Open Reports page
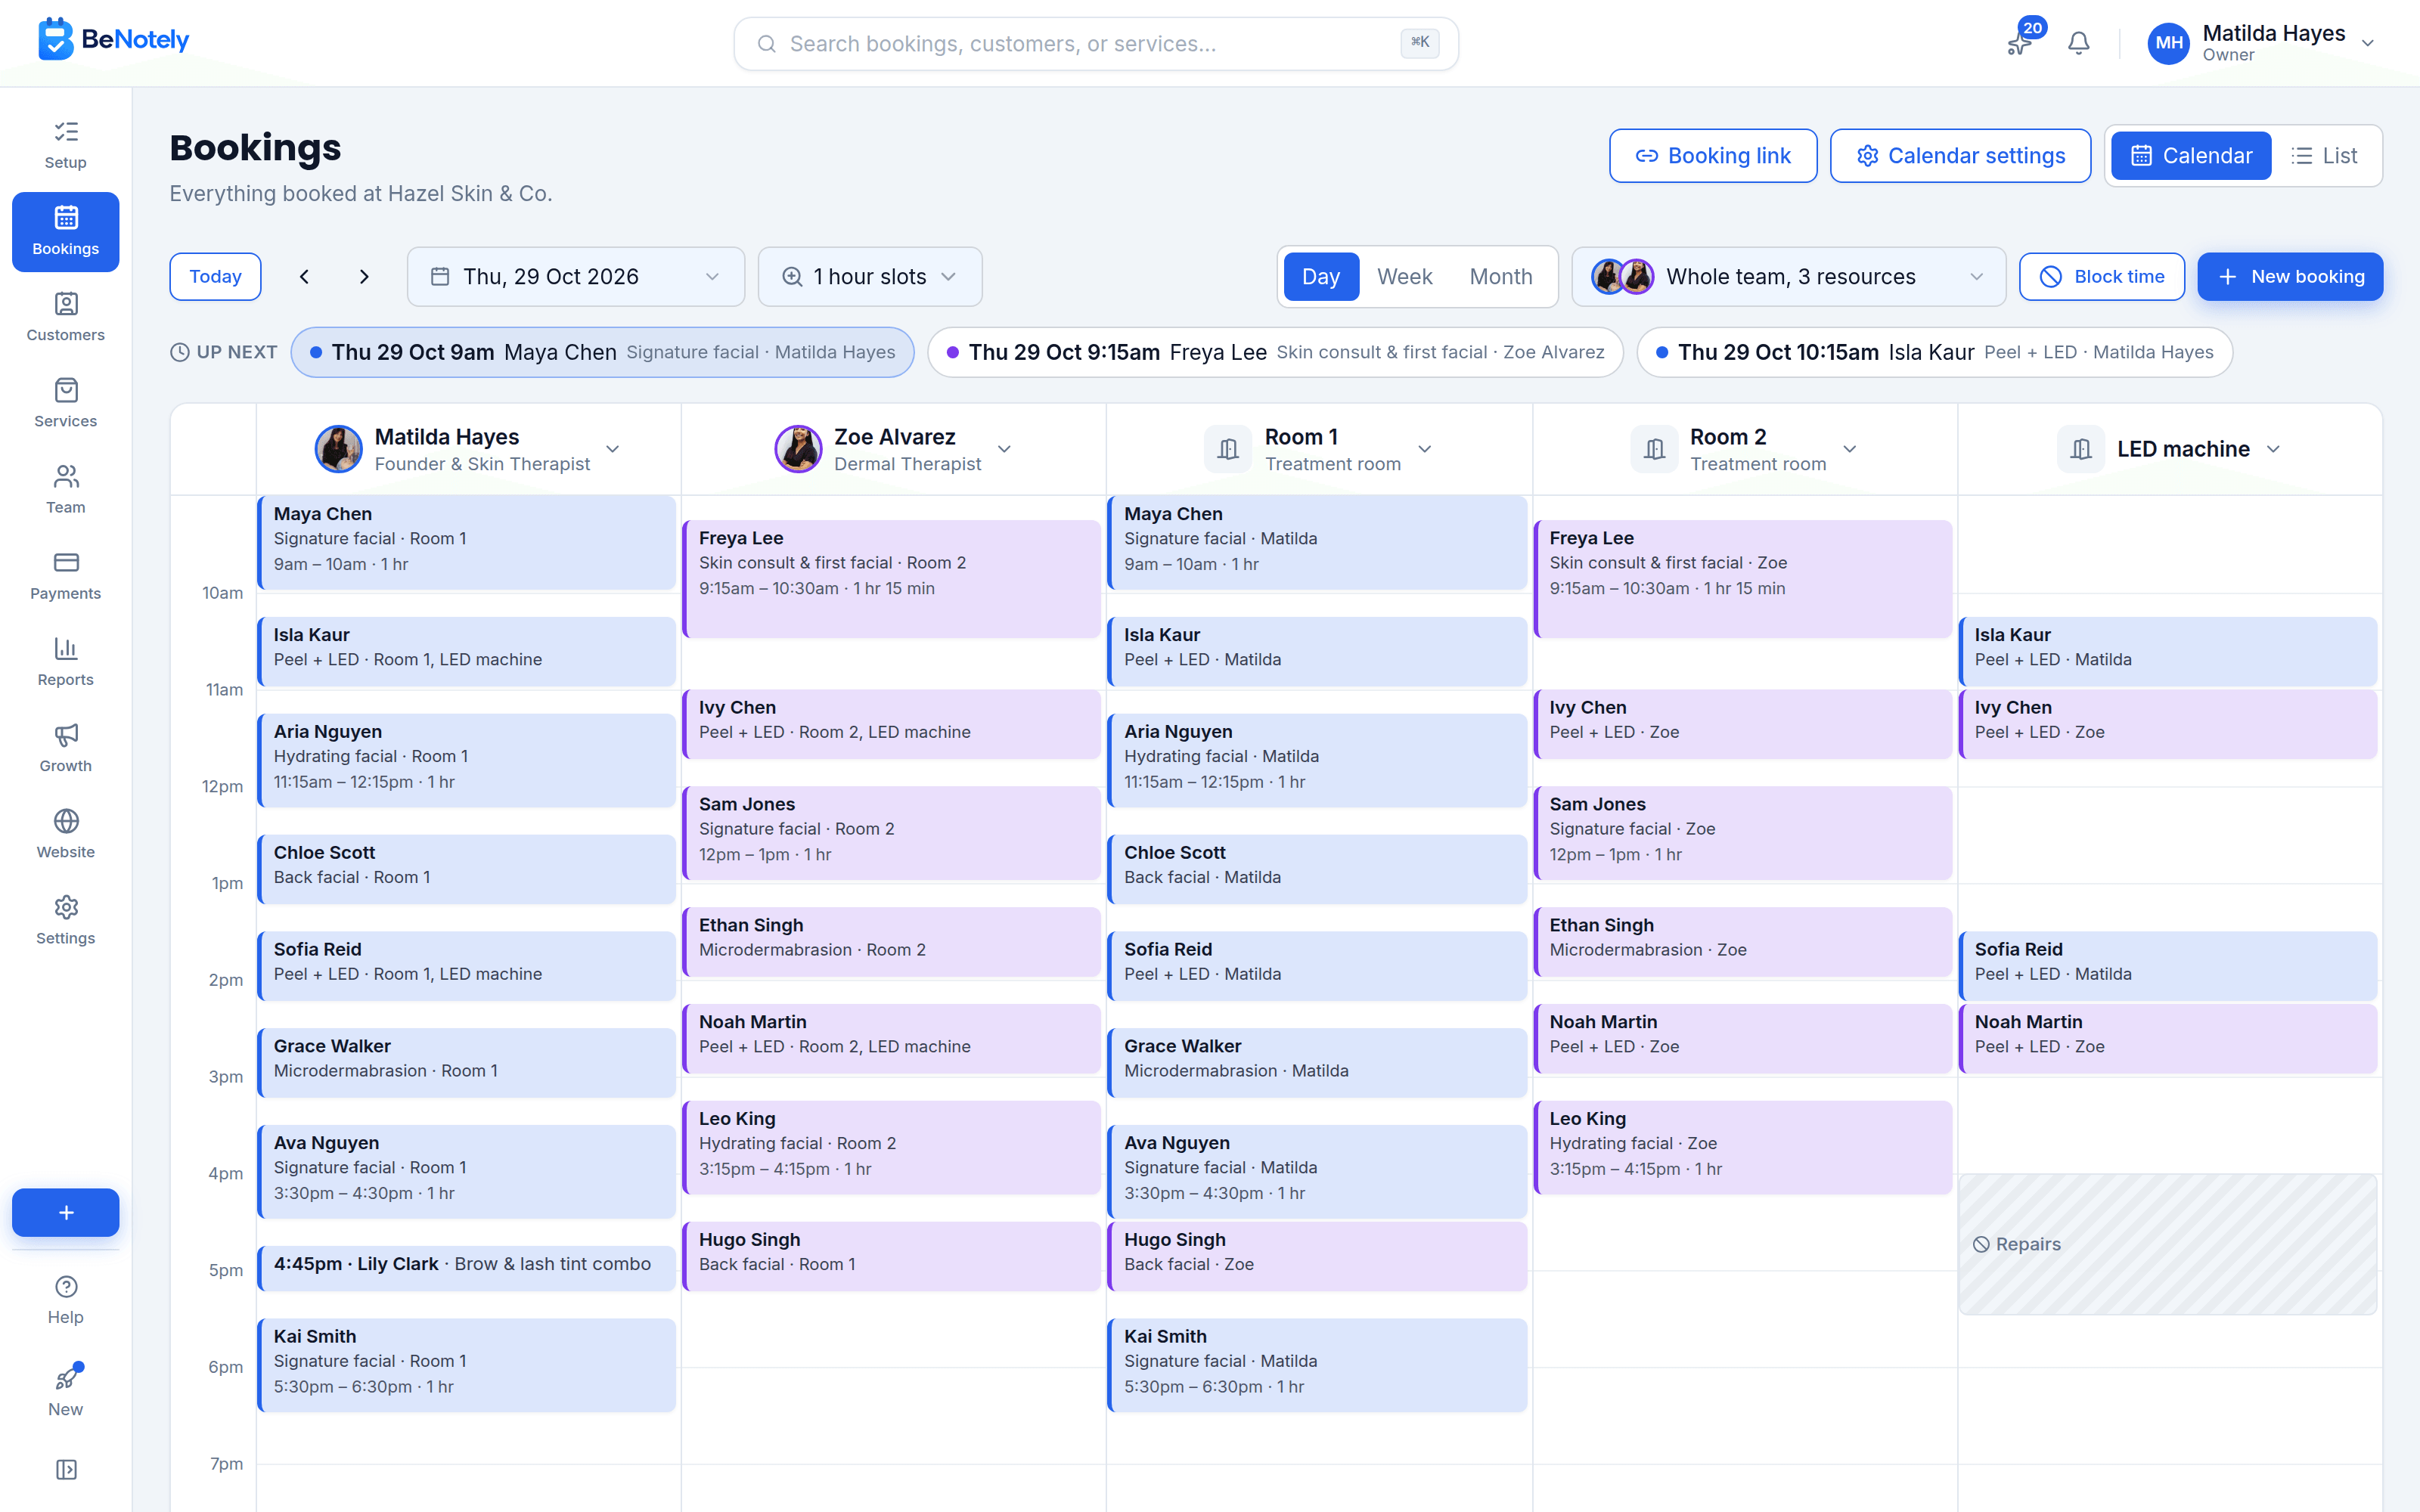 tap(66, 661)
